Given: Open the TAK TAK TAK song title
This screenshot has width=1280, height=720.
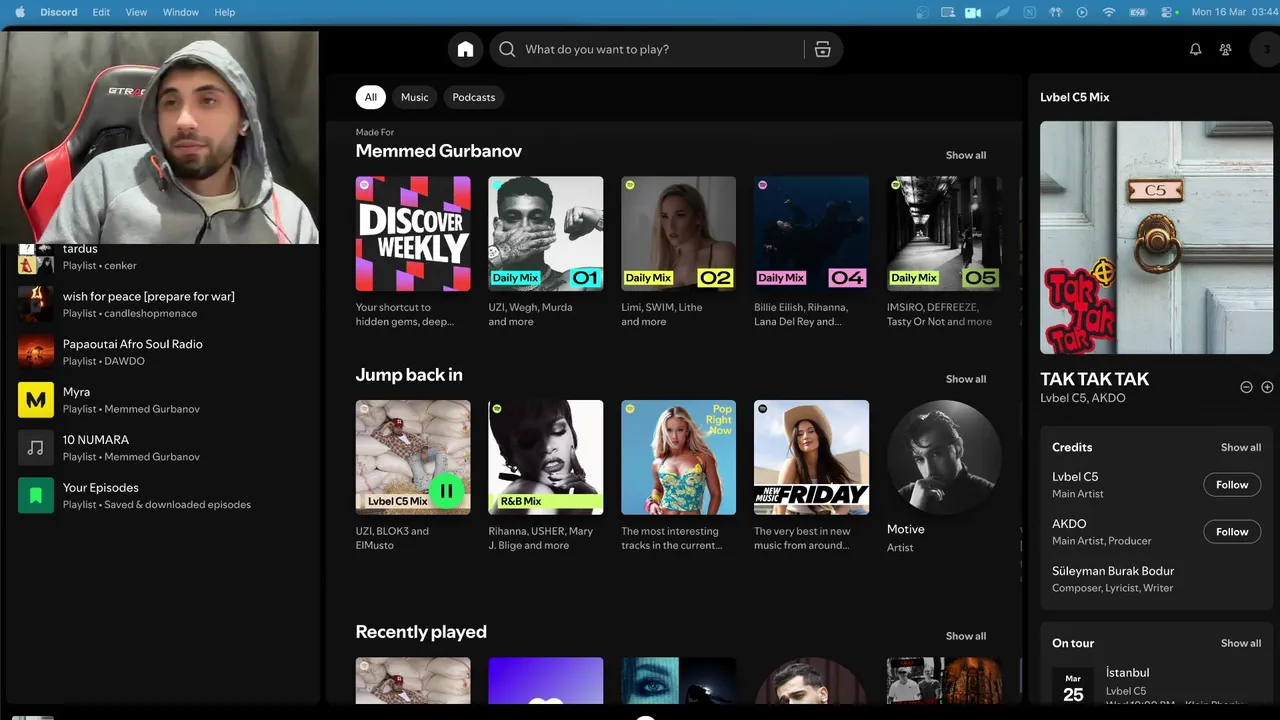Looking at the screenshot, I should (1094, 379).
